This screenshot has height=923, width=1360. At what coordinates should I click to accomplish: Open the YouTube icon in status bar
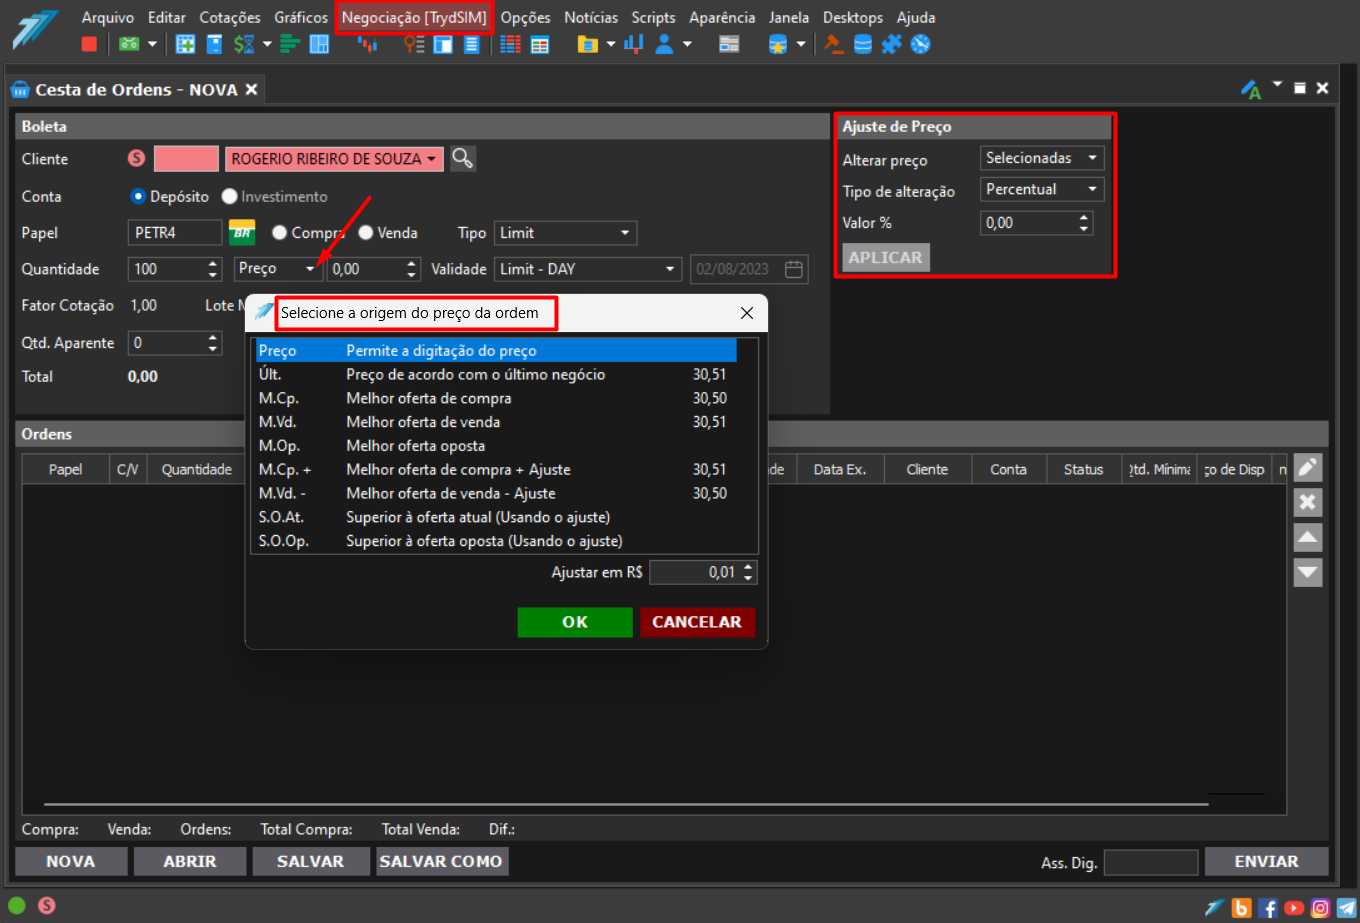(x=1294, y=908)
